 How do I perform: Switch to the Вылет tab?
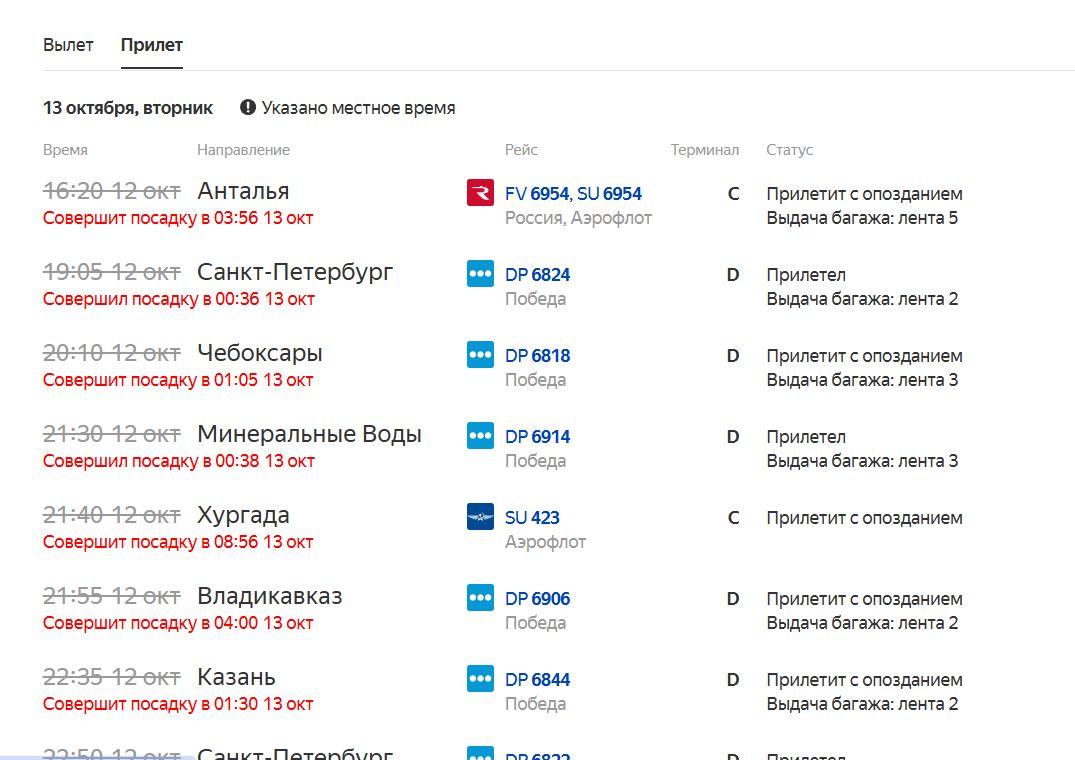[68, 45]
